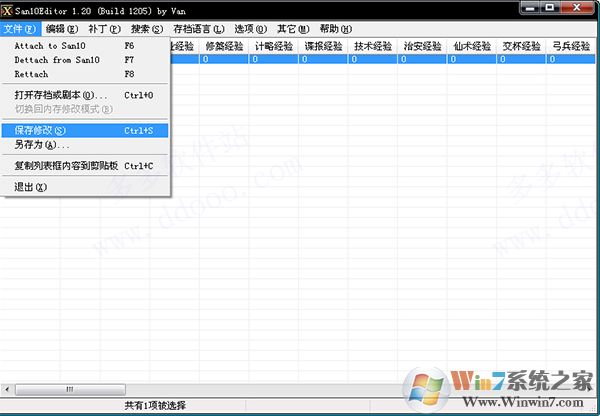600x416 pixels.
Task: Click the '修筑经验' column header
Action: coord(223,46)
